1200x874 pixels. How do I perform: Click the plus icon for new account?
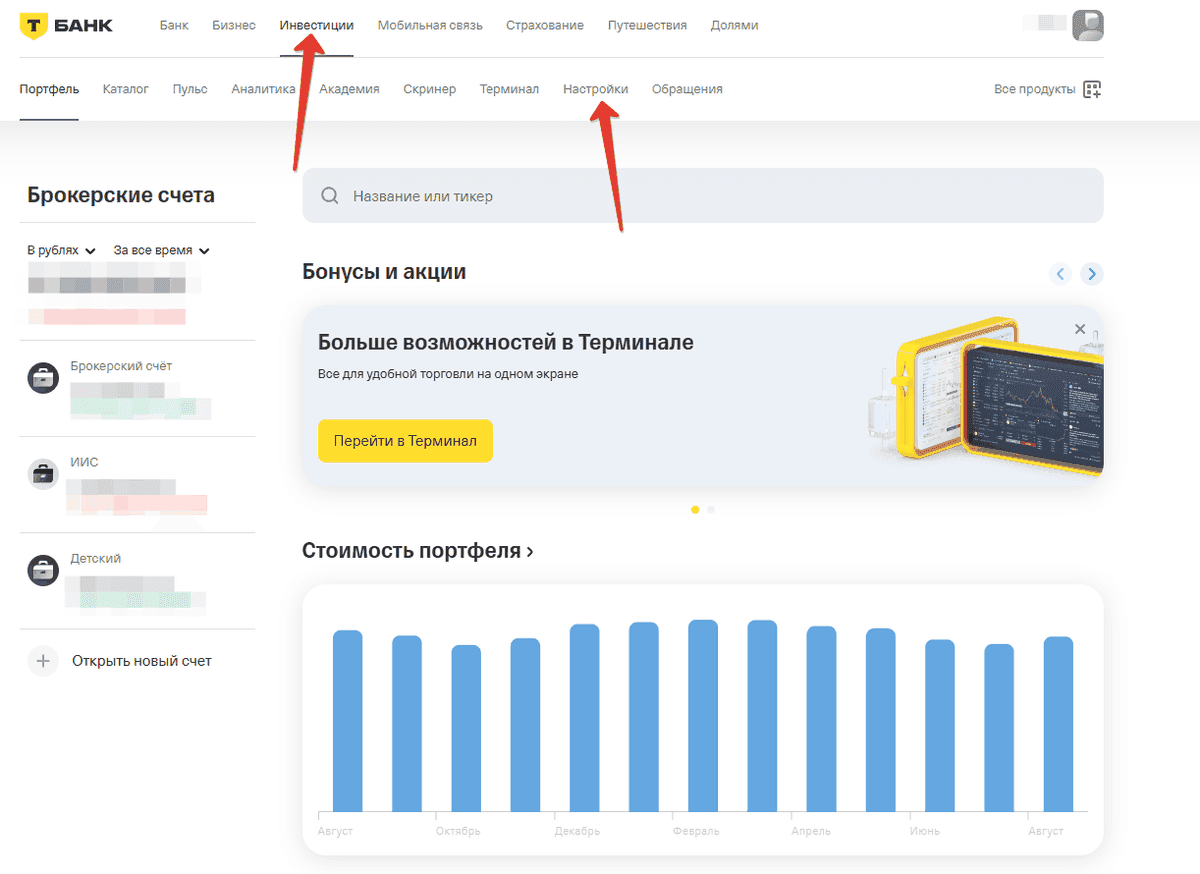(x=43, y=661)
